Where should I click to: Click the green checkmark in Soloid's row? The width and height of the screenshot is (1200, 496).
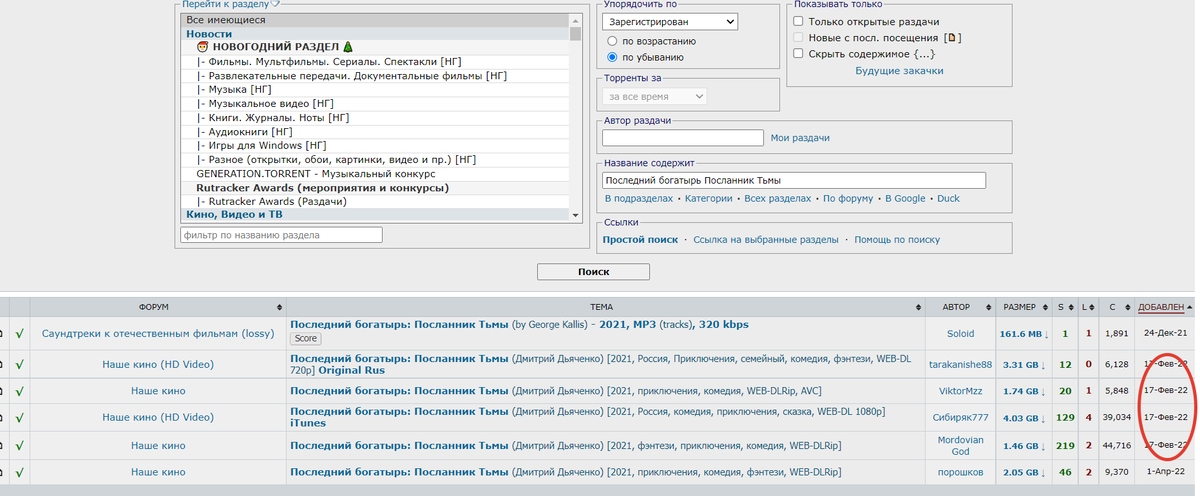coord(19,333)
